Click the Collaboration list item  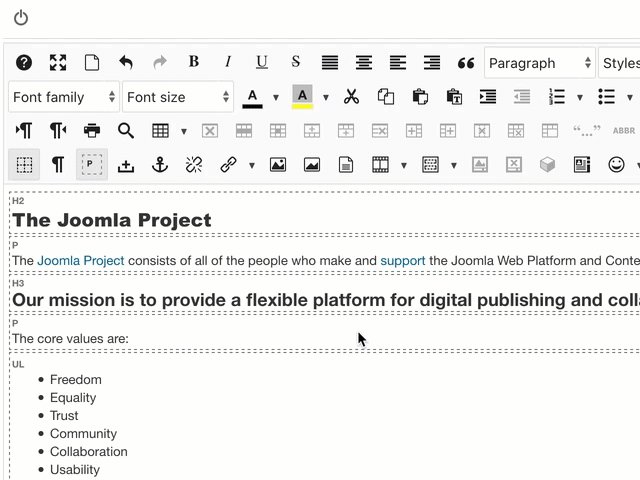[89, 452]
